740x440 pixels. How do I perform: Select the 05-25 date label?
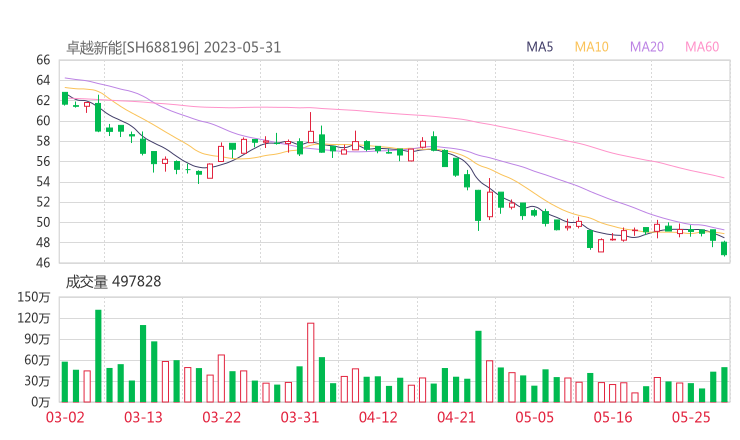[x=691, y=417]
